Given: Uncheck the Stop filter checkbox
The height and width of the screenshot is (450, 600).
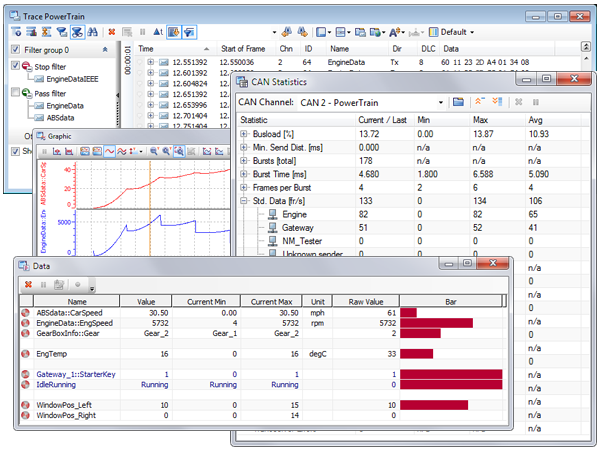Looking at the screenshot, I should (16, 66).
